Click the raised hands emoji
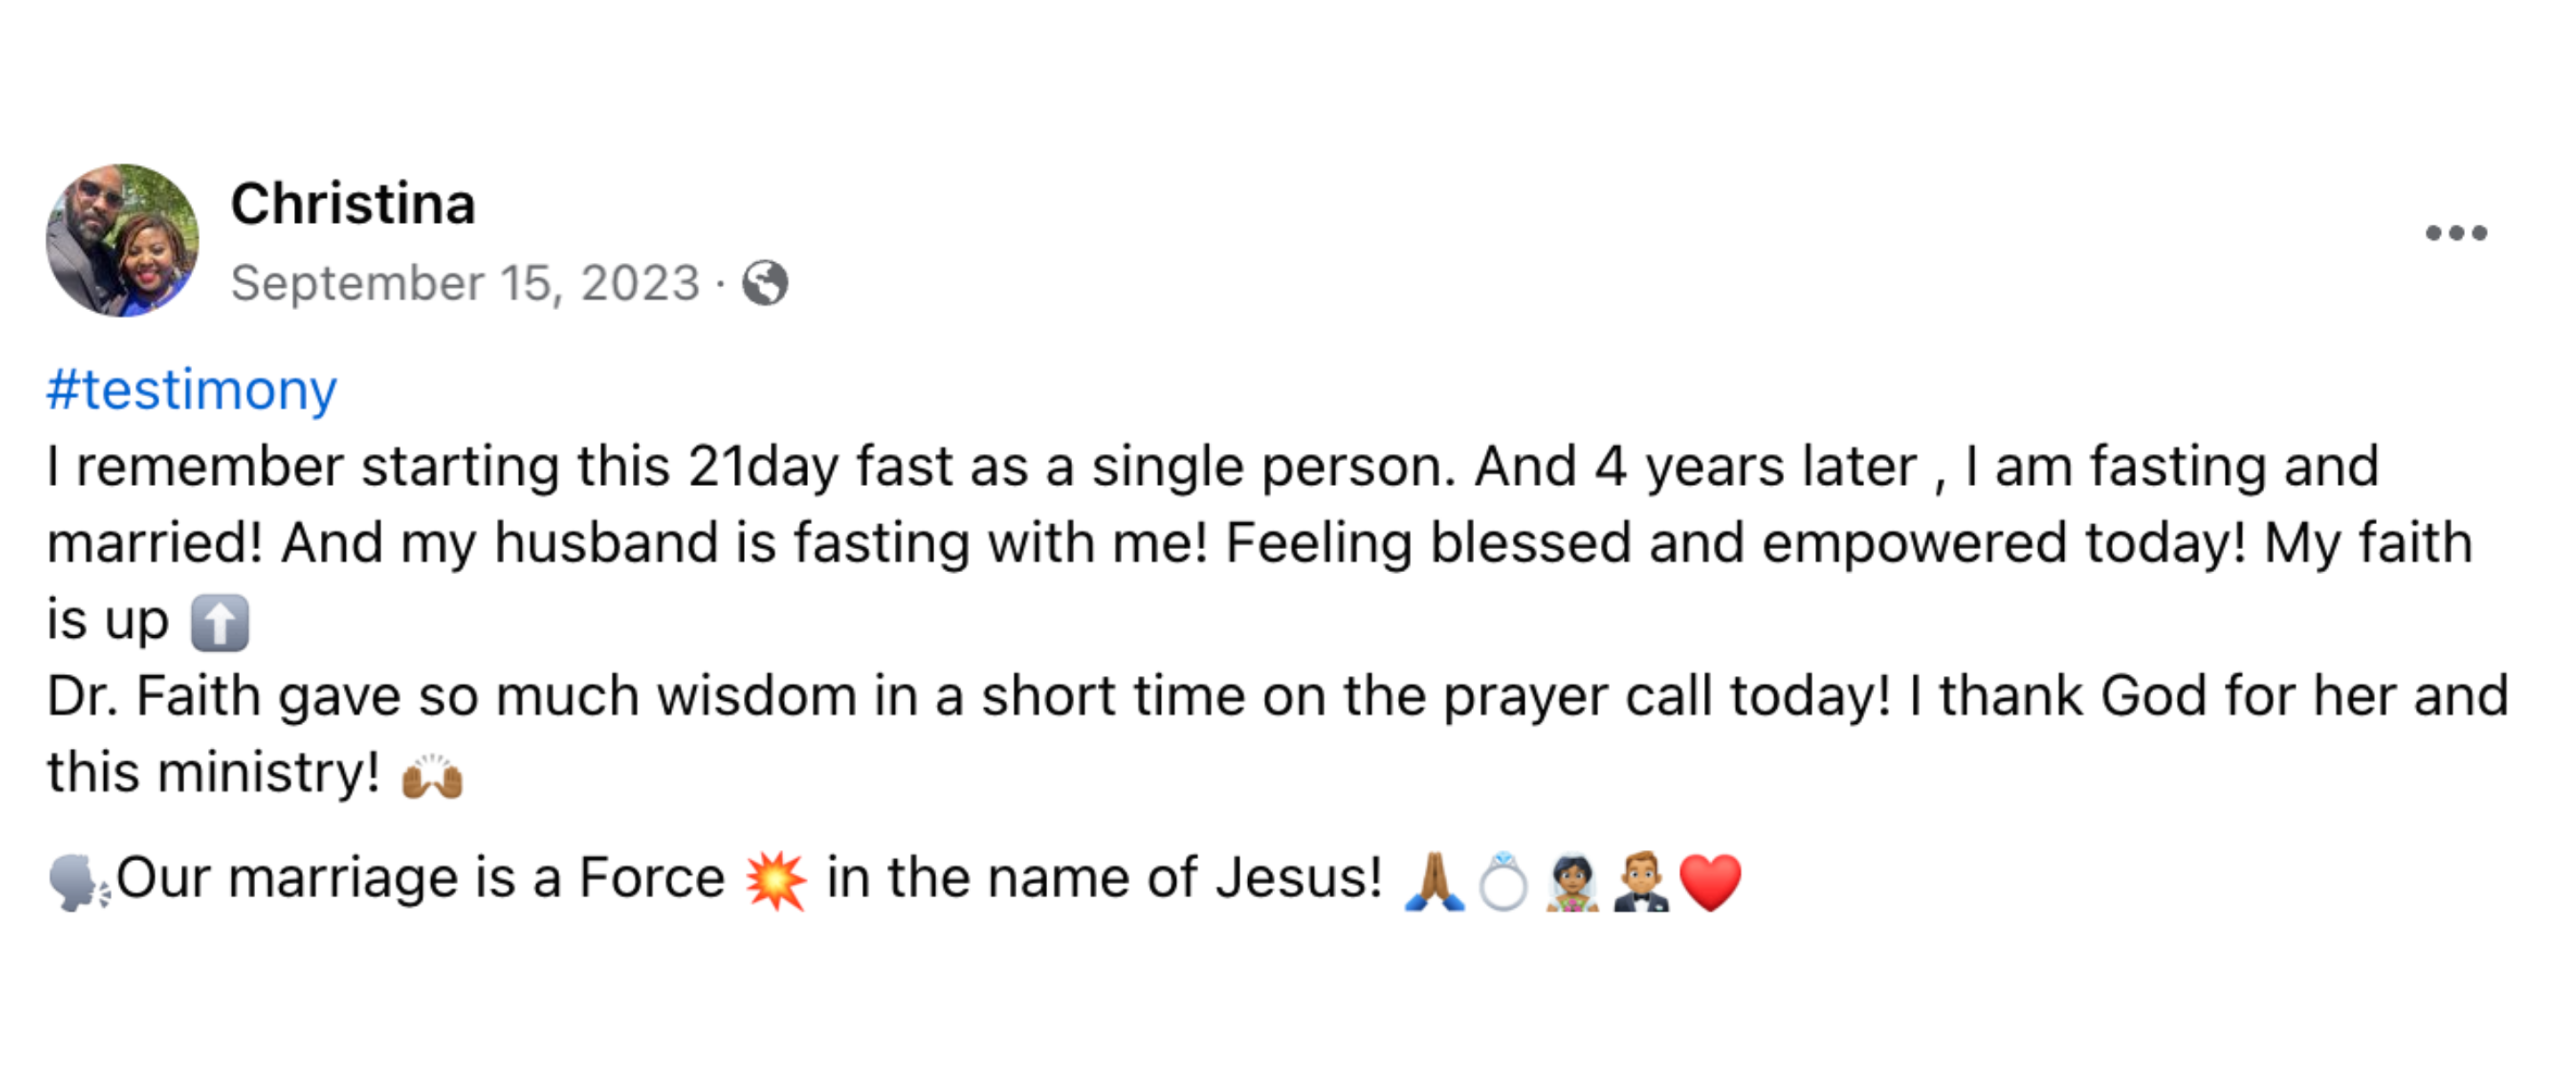 pyautogui.click(x=432, y=777)
